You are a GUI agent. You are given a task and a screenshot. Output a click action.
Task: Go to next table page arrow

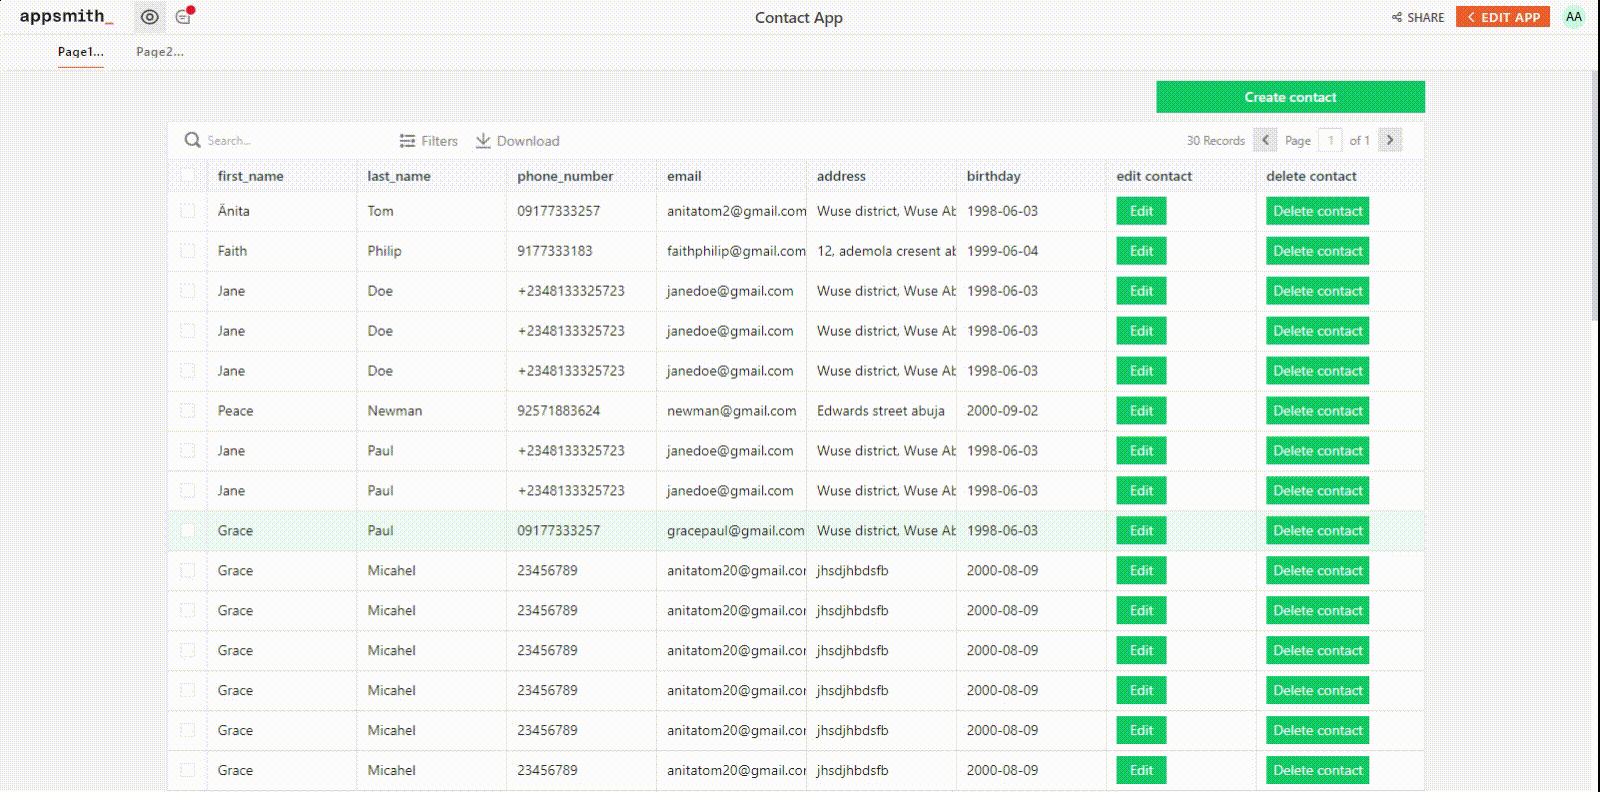tap(1390, 140)
